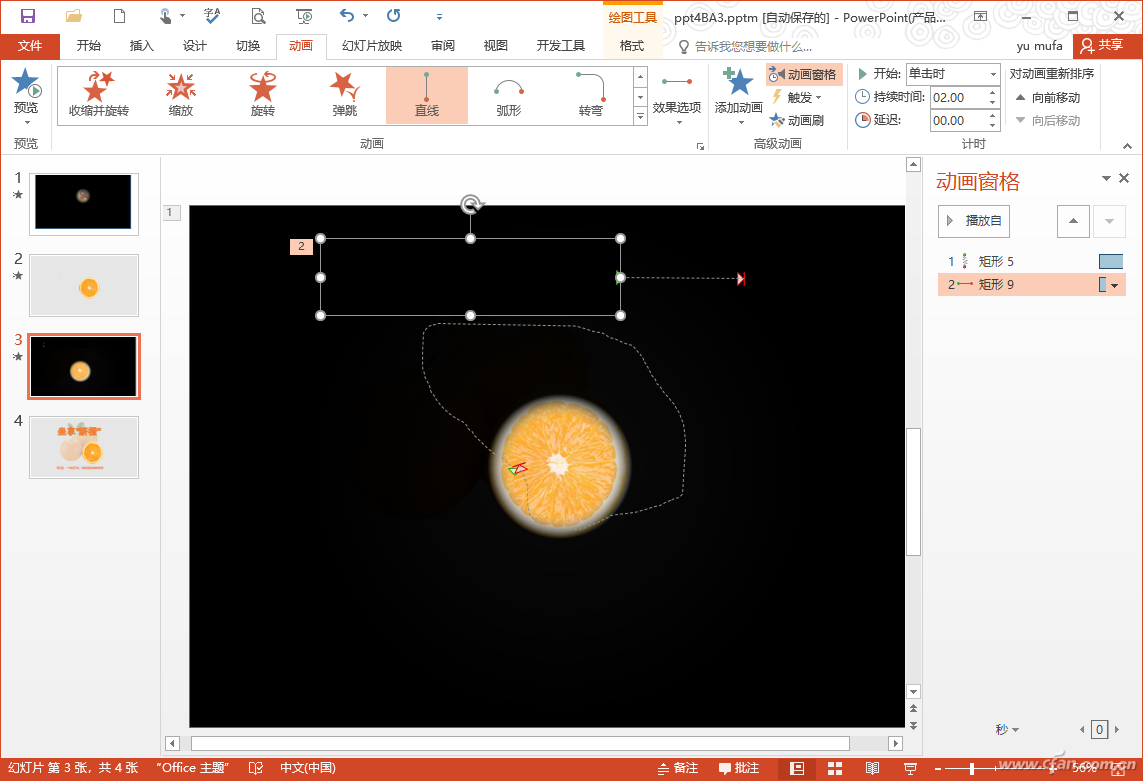Click the 持续时间 field showing 02.00
Screen dimensions: 1143x781
(959, 97)
